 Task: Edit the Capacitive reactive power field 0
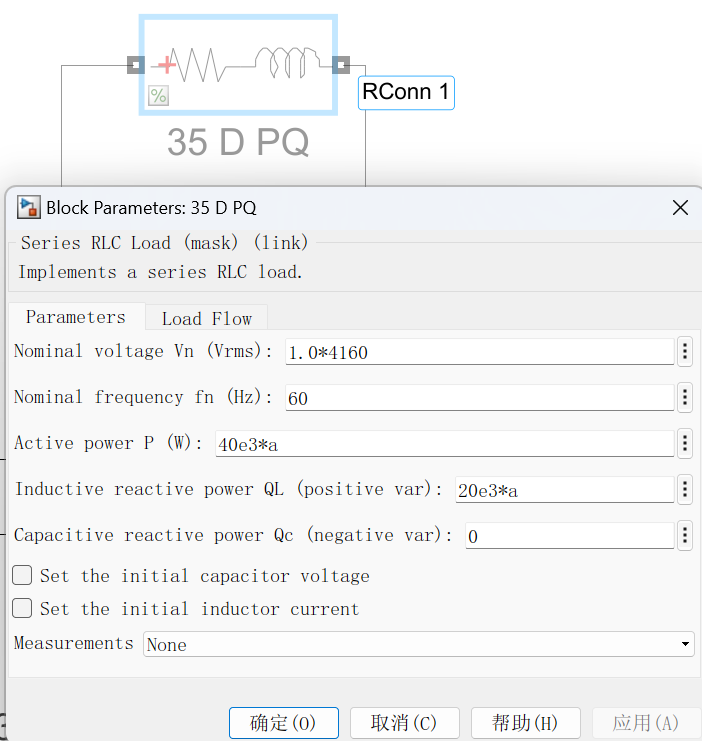(570, 536)
